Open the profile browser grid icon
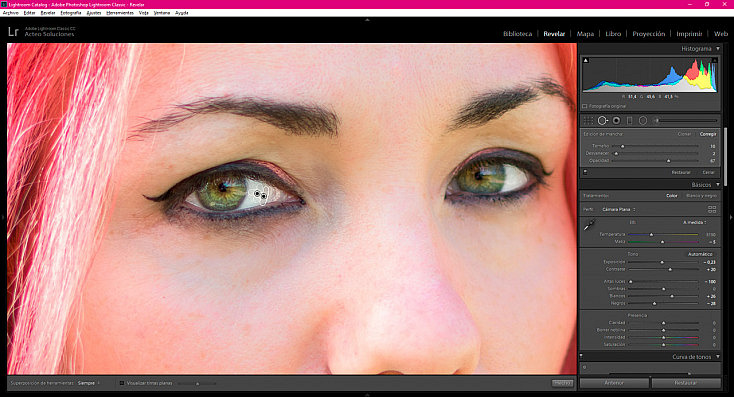Viewport: 734px width, 397px height. pos(712,209)
